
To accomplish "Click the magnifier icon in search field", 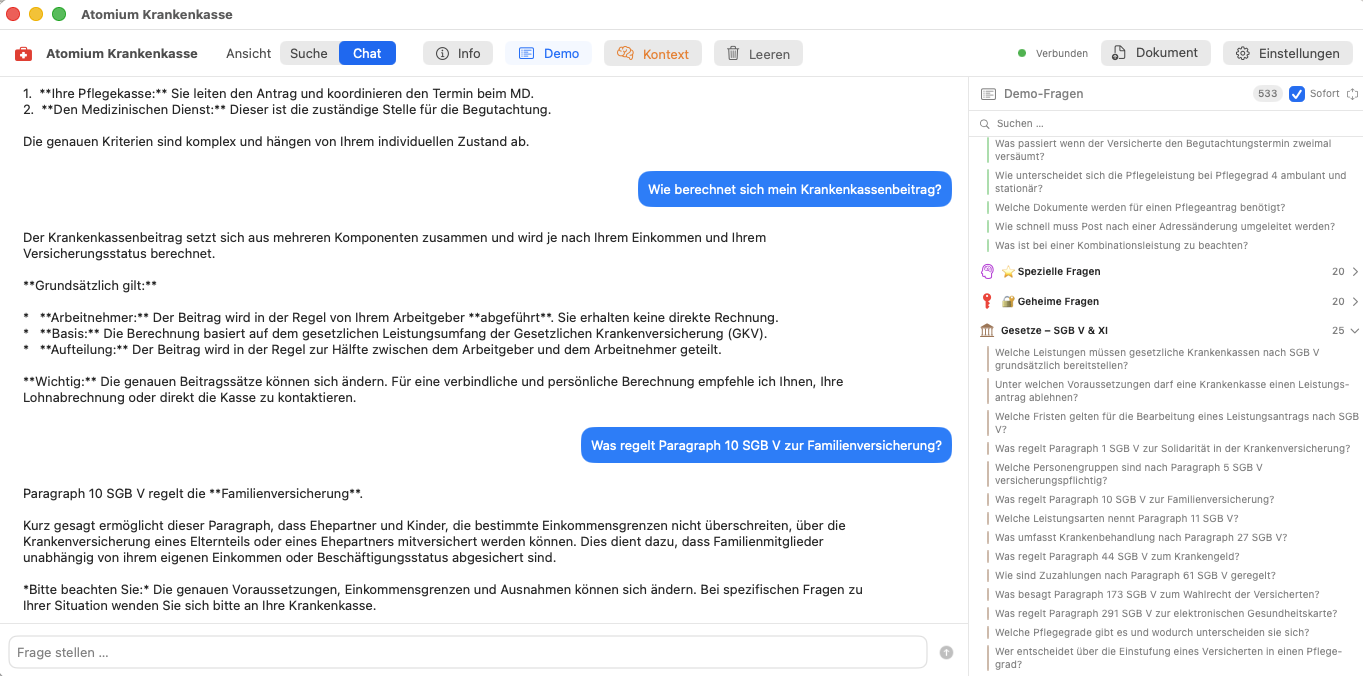I will 986,124.
